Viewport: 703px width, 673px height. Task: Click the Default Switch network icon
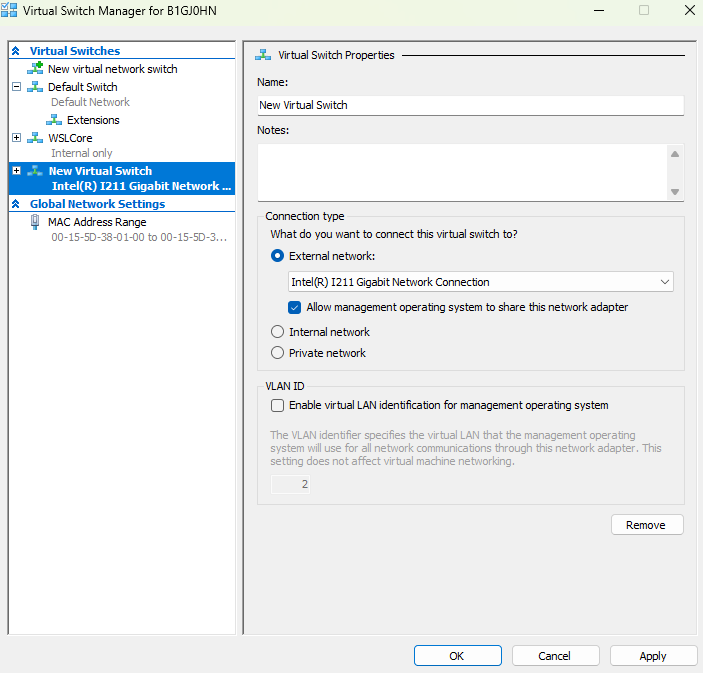point(35,87)
